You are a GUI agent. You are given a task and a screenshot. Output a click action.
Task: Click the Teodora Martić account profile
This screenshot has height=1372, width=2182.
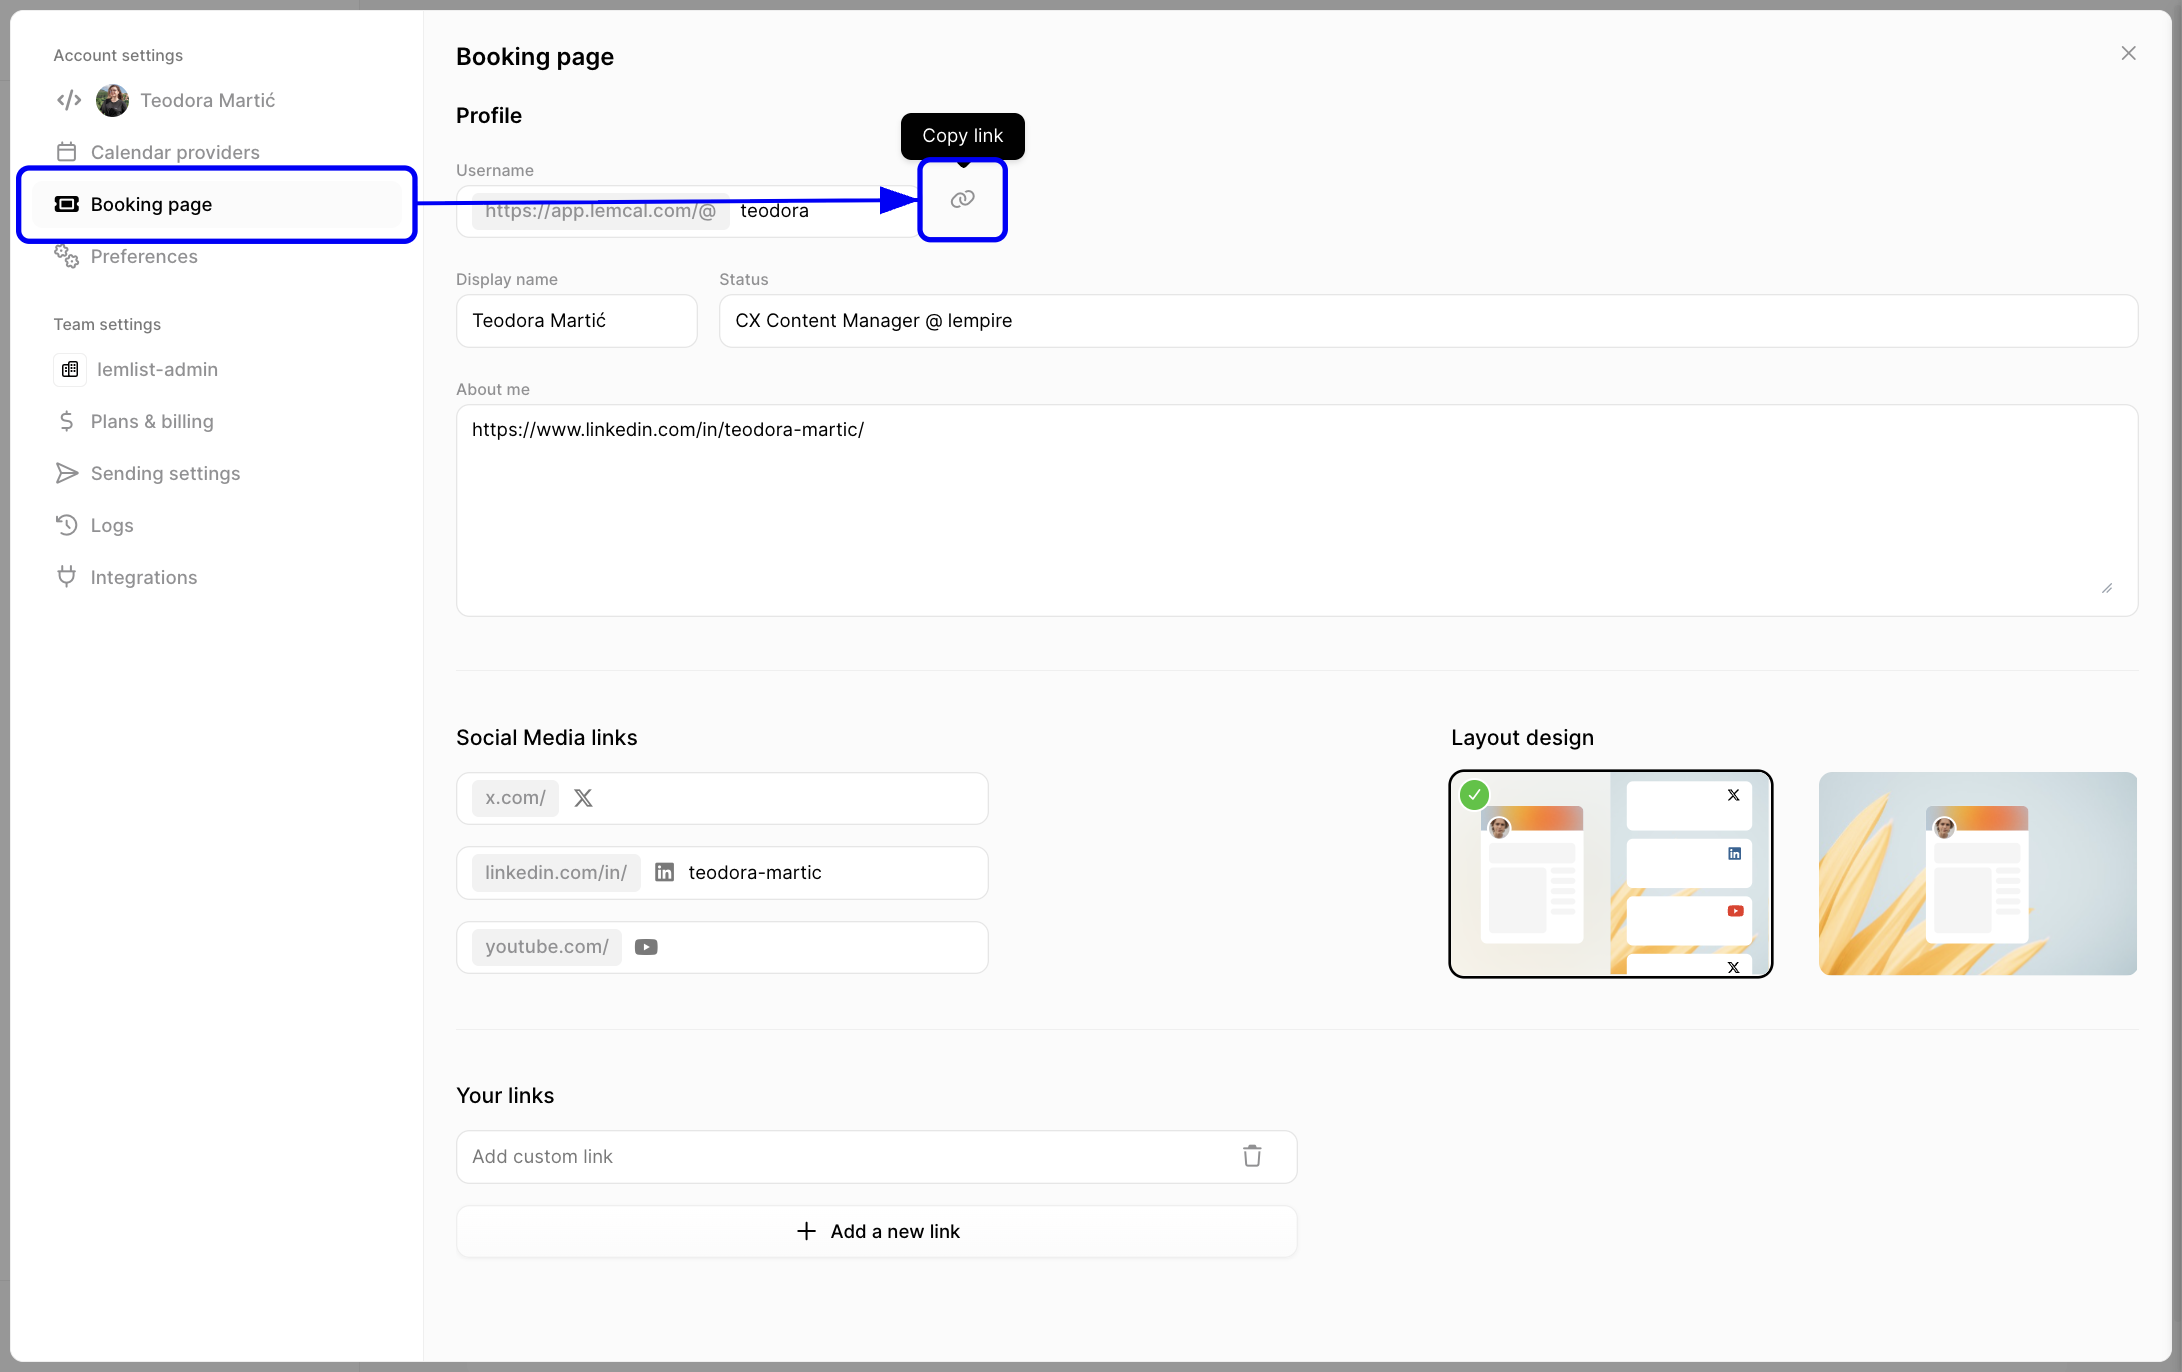tap(207, 100)
